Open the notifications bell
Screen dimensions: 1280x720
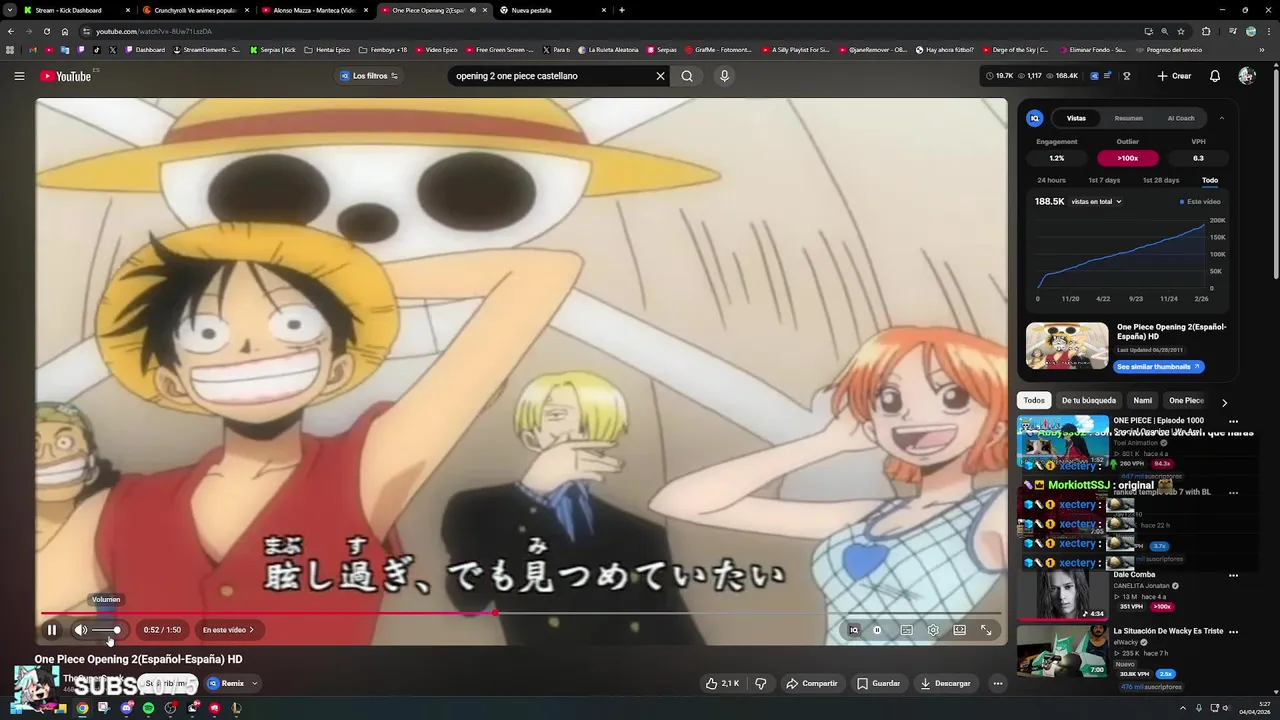point(1215,76)
